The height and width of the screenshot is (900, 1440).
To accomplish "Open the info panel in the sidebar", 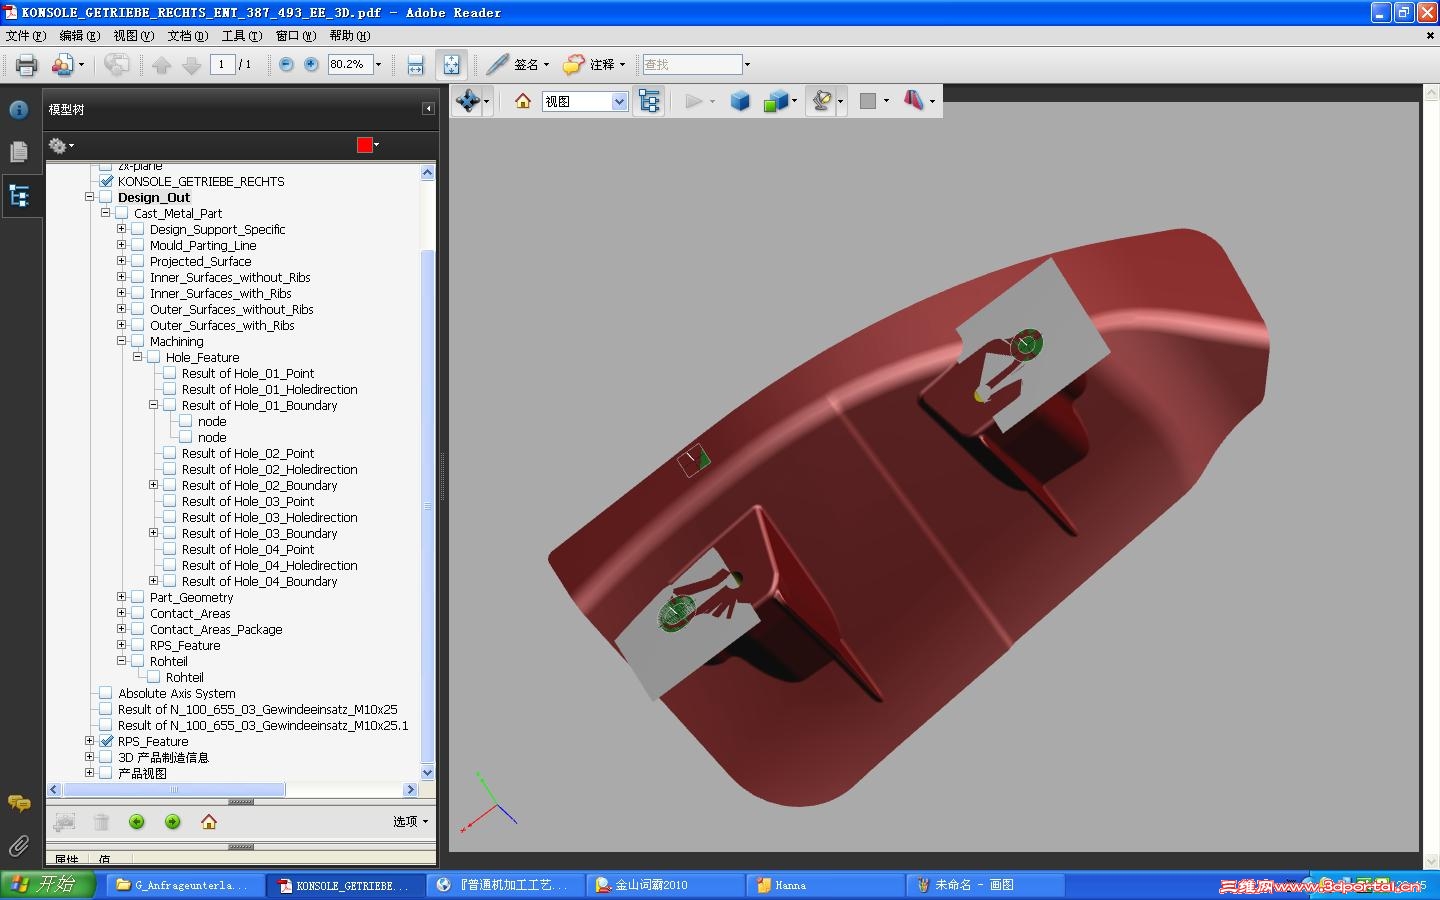I will [19, 109].
